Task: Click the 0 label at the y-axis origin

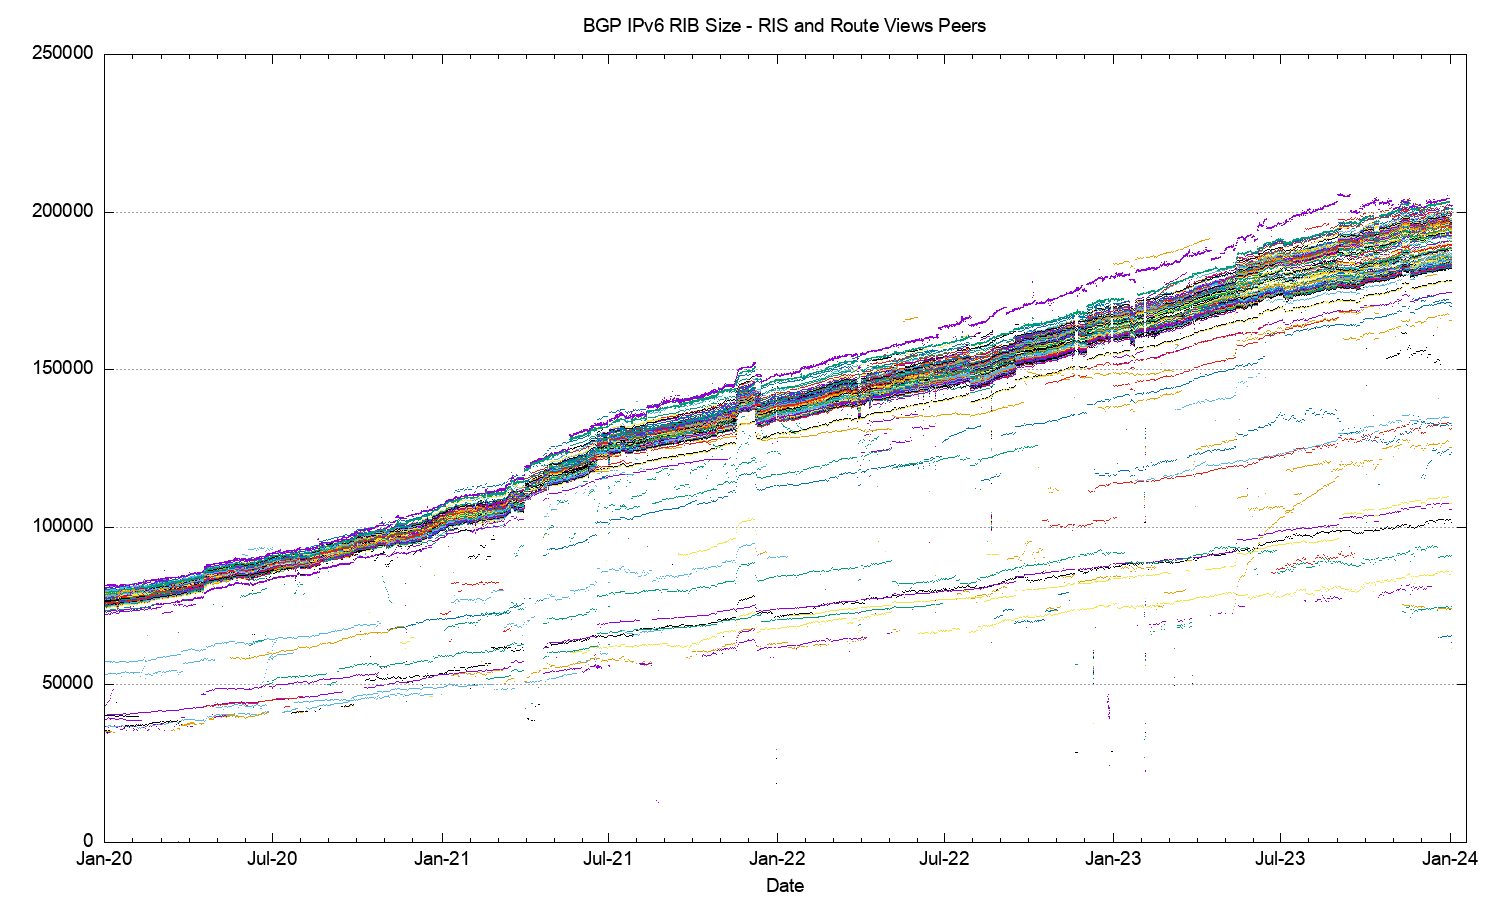Action: tap(87, 841)
